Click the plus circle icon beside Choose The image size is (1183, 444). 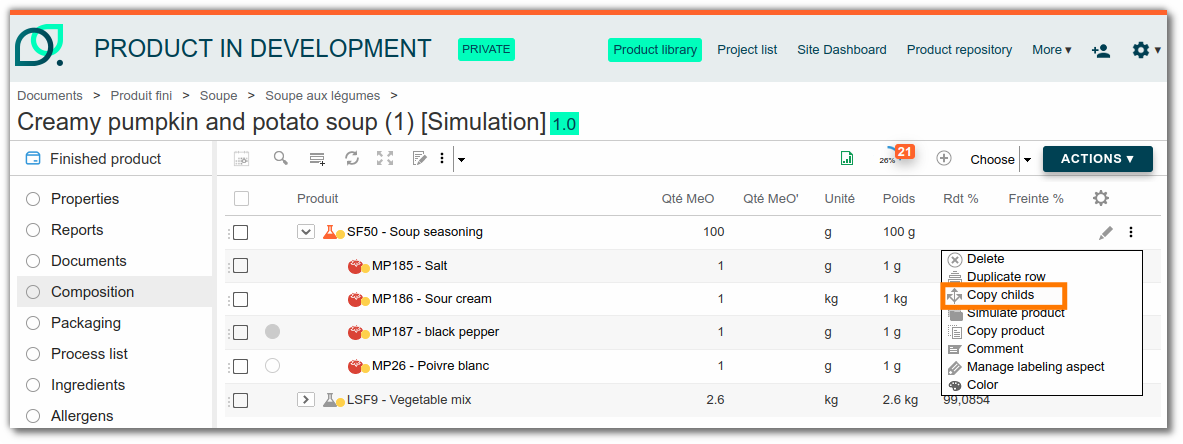click(943, 158)
